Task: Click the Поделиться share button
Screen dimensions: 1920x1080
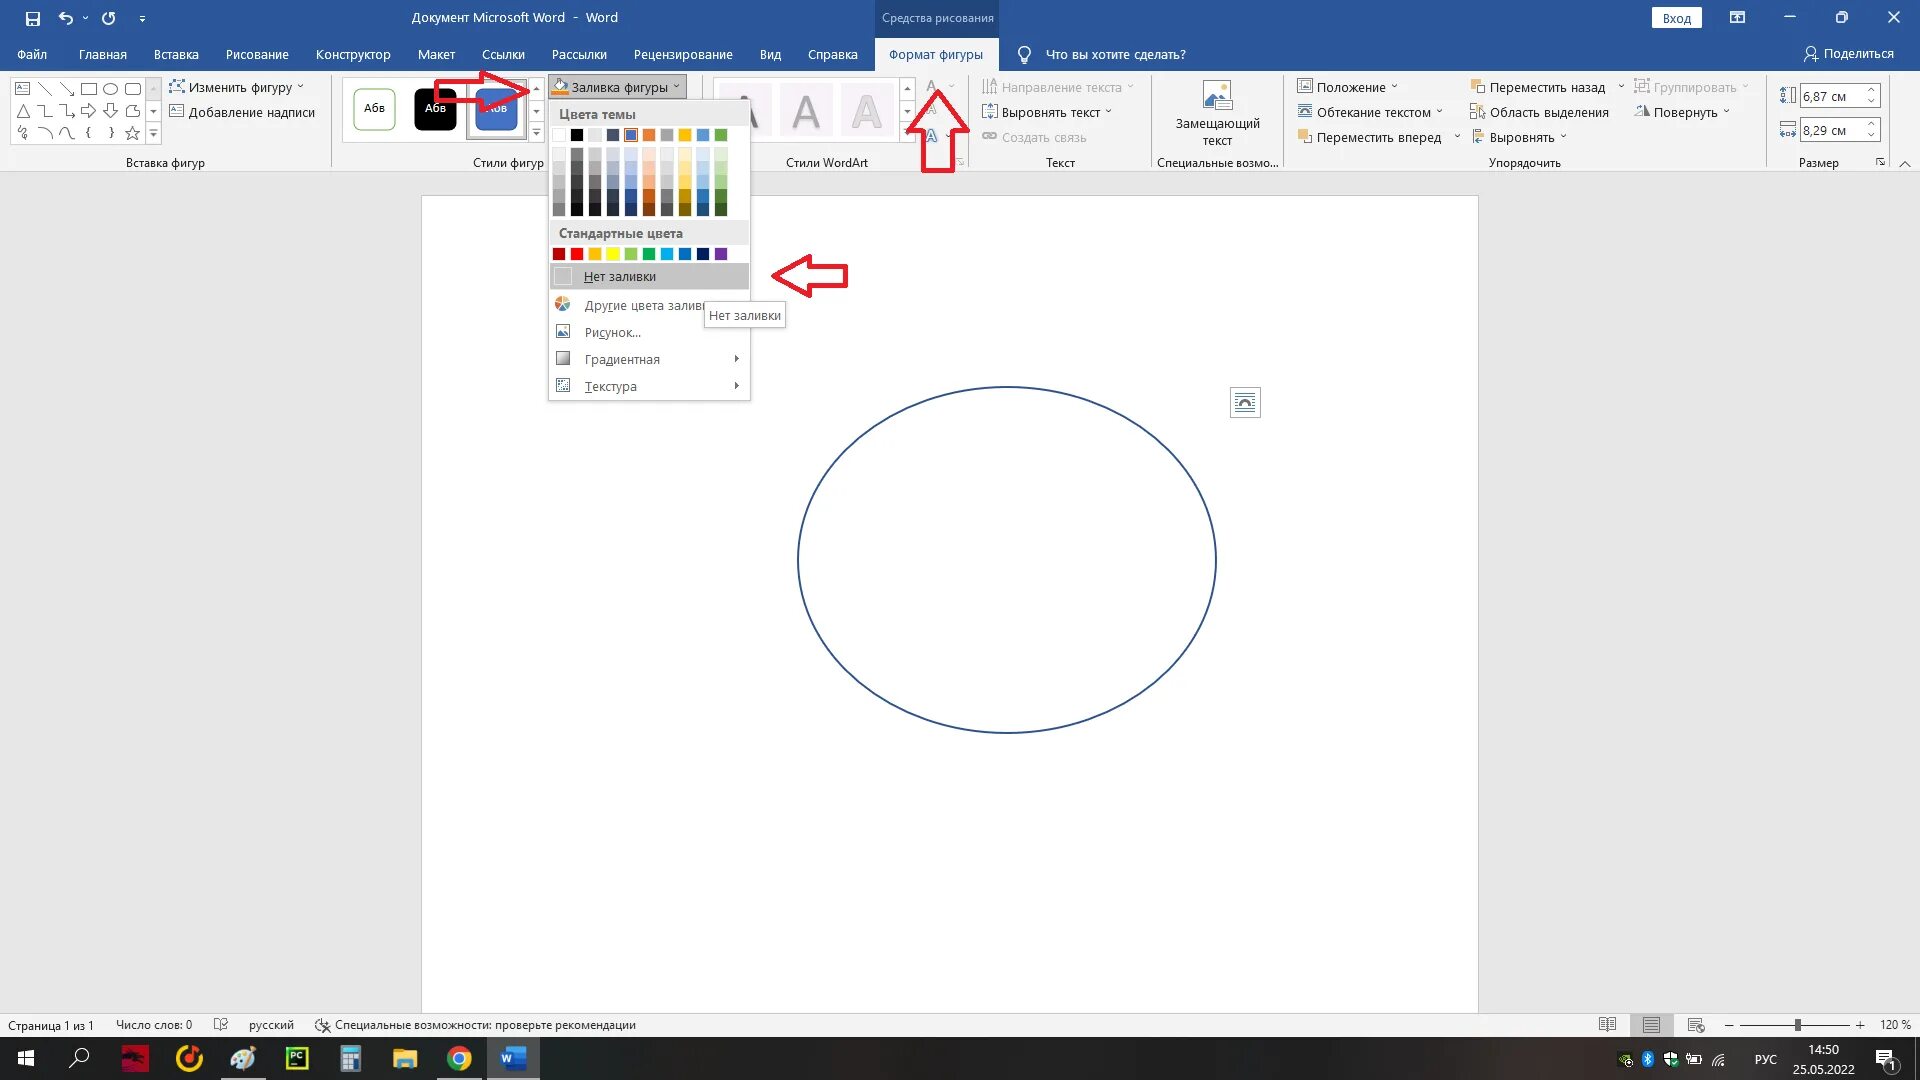Action: click(x=1848, y=54)
